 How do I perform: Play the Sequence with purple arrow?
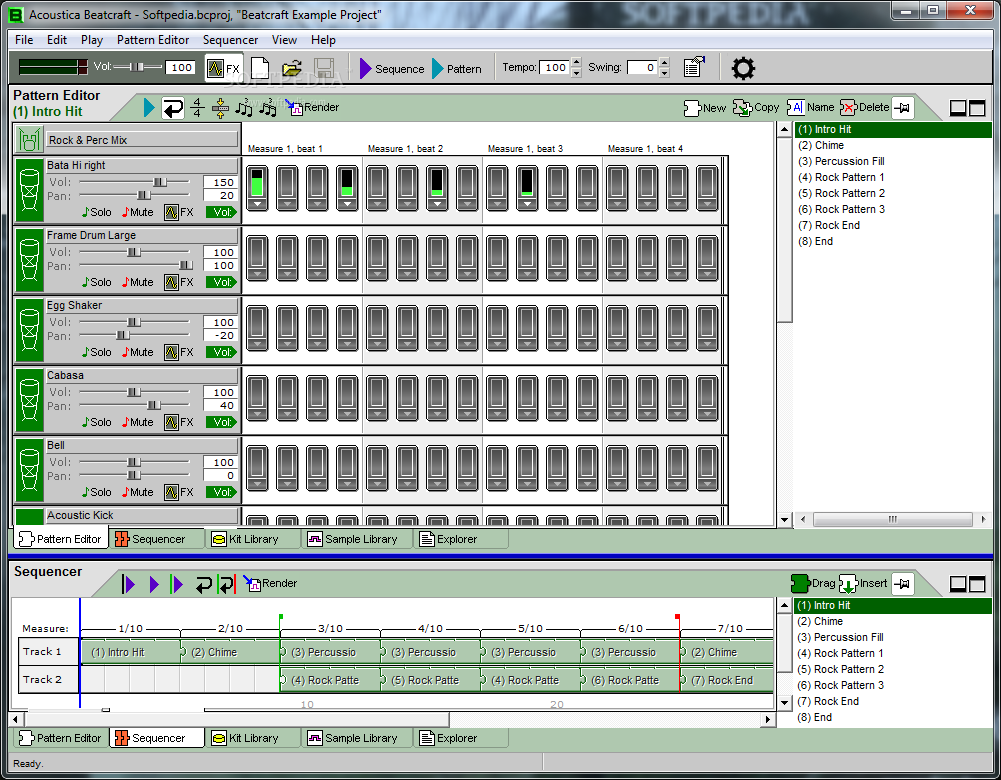click(391, 68)
